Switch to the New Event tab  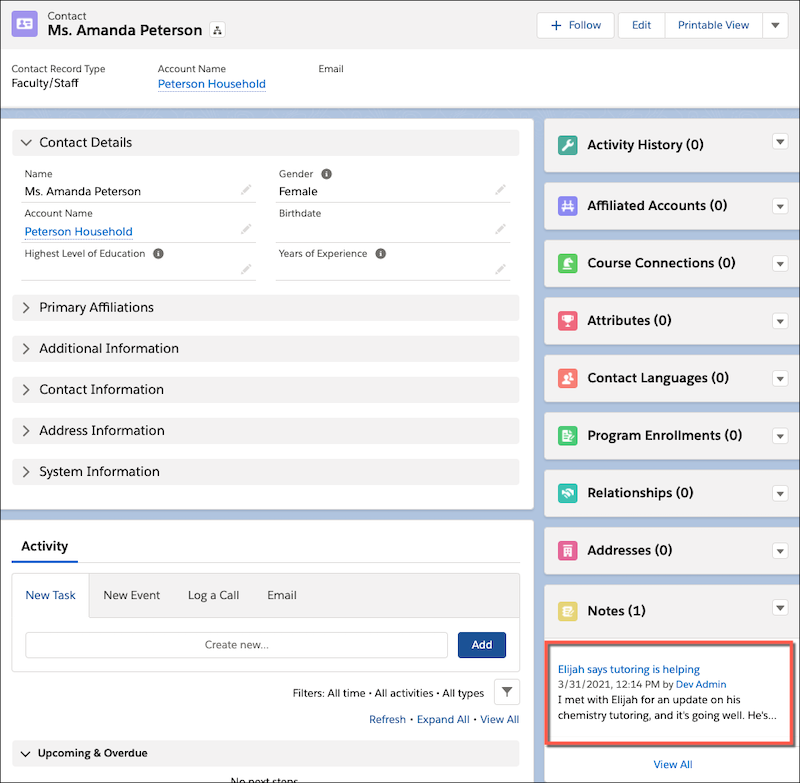(x=131, y=595)
